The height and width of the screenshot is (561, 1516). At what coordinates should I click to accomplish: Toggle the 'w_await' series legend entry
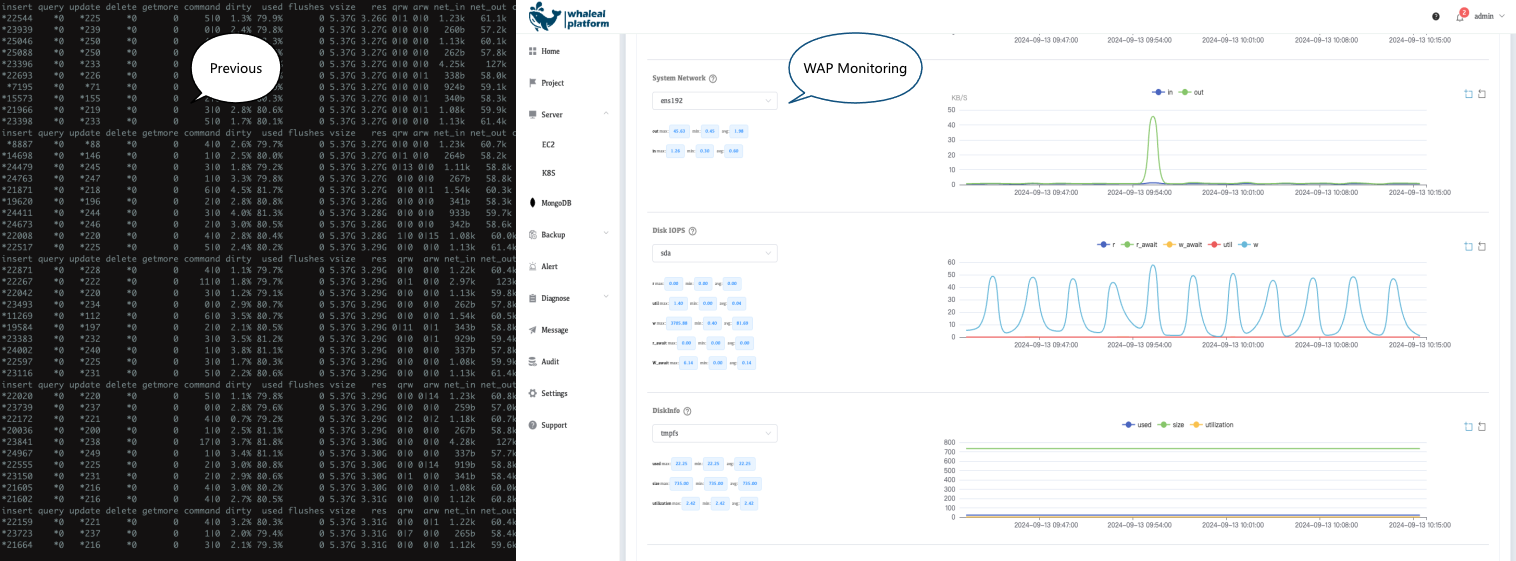point(1182,244)
